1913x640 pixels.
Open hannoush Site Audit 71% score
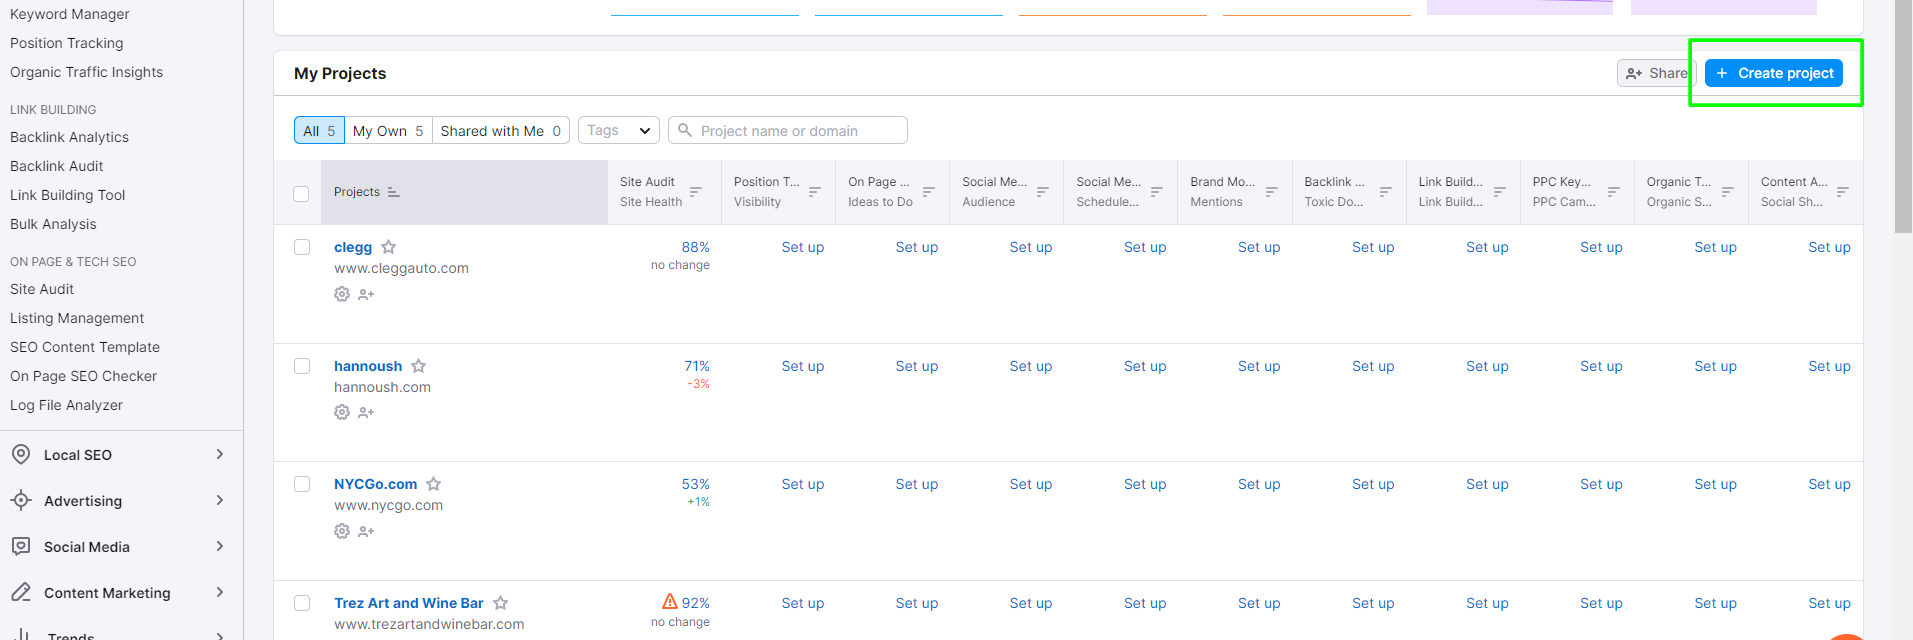coord(697,366)
